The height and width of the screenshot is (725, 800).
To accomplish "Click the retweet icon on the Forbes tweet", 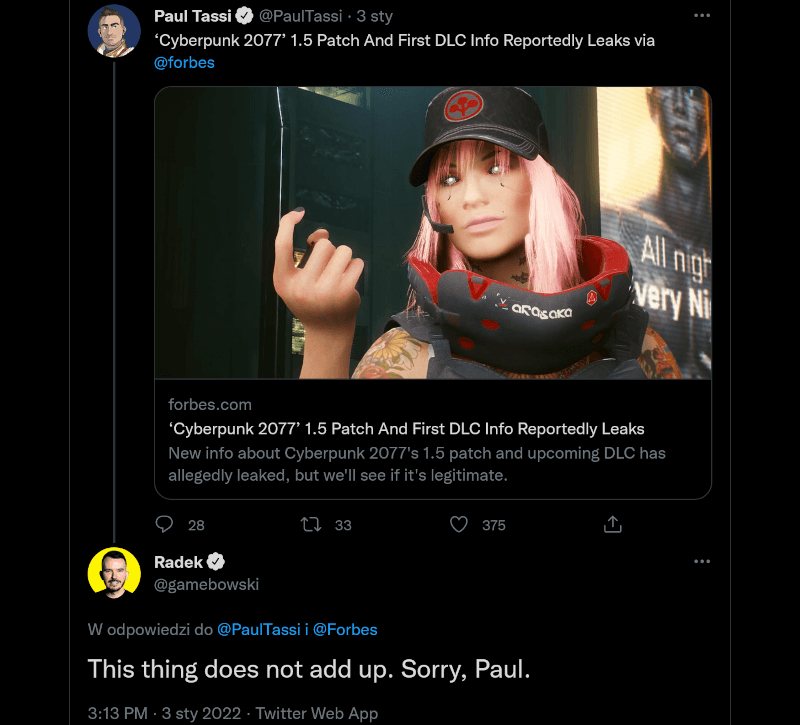I will (x=313, y=524).
